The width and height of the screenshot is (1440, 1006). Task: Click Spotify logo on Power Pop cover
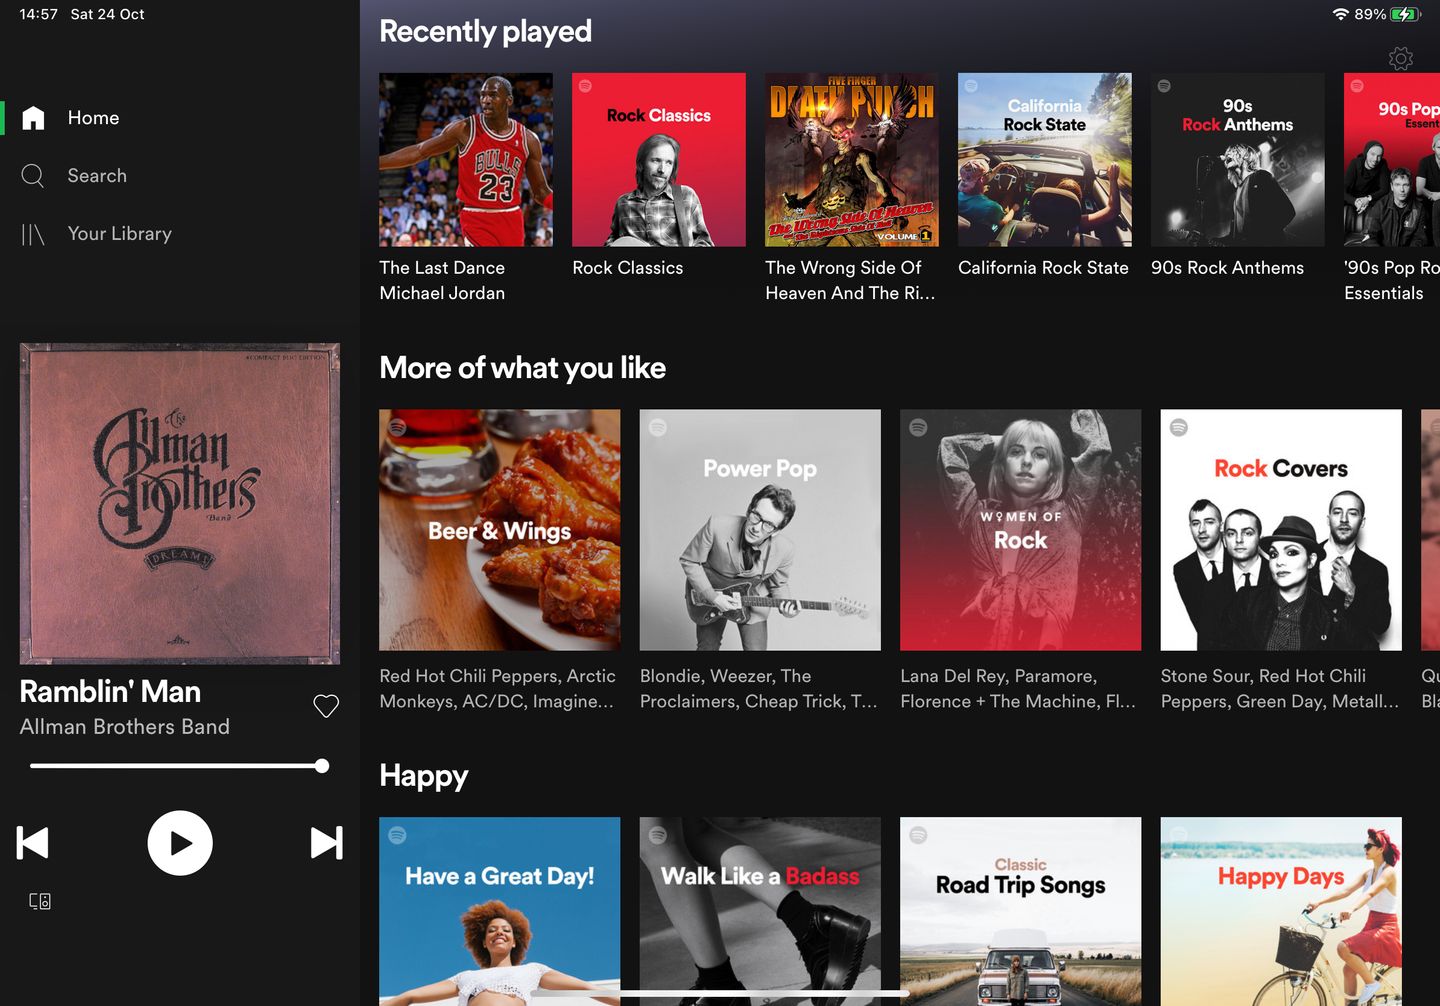(658, 427)
